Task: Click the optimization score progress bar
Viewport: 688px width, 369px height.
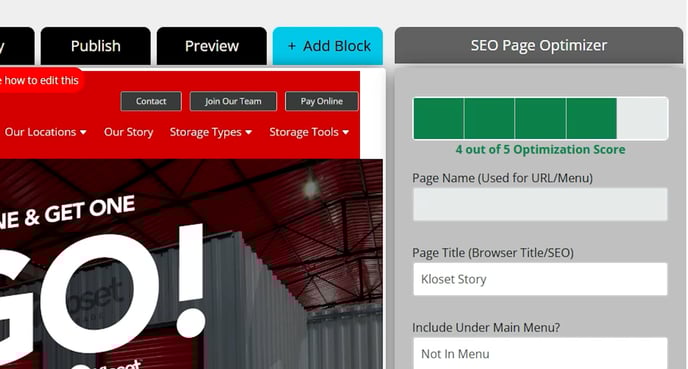Action: pos(540,118)
